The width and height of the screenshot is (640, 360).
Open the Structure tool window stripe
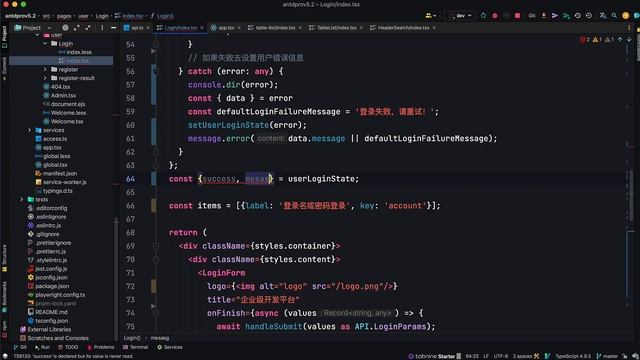point(4,258)
